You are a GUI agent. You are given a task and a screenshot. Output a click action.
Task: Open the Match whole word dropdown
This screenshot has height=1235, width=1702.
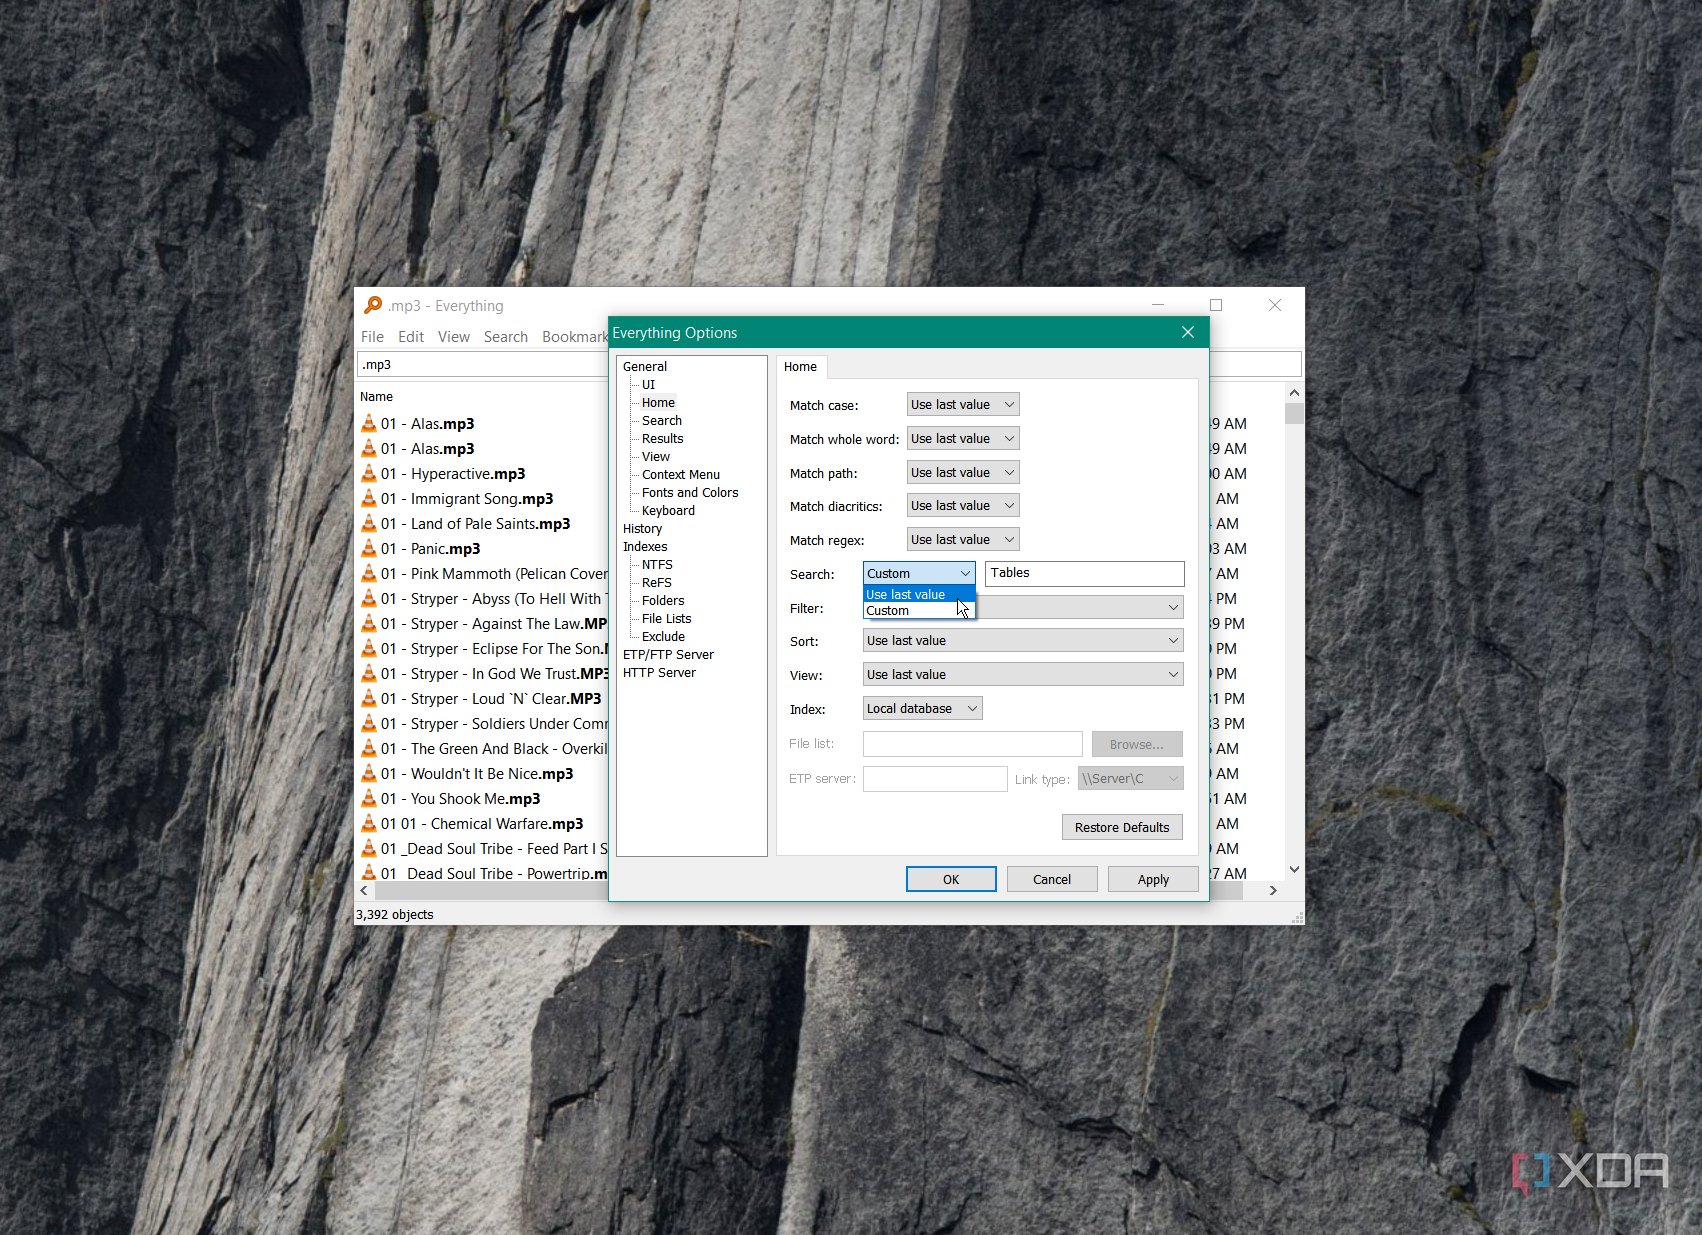[963, 439]
